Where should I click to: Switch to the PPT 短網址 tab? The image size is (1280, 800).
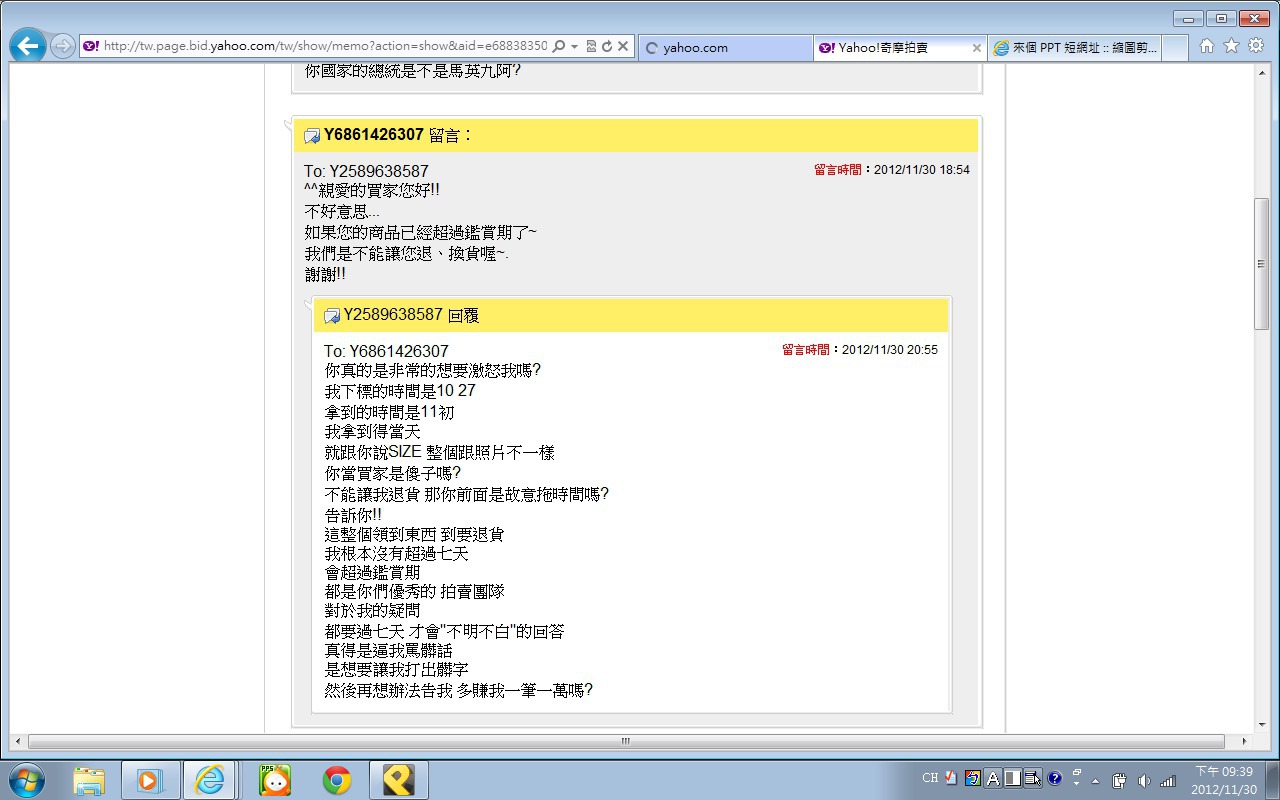(x=1075, y=47)
